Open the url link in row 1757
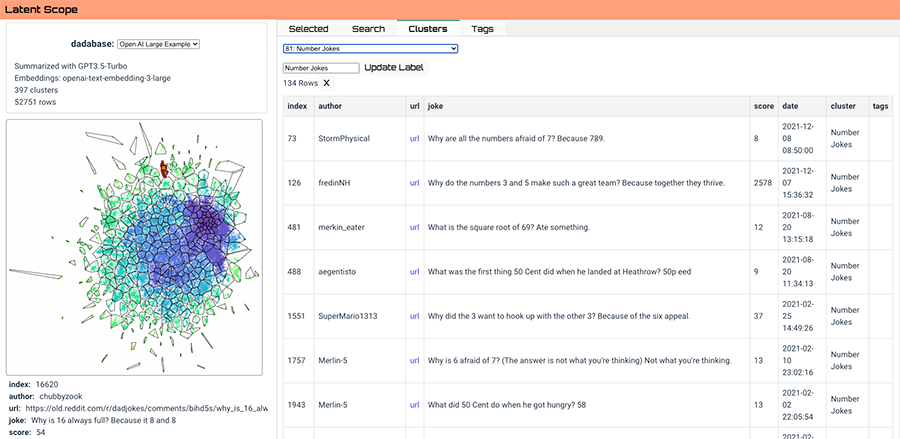 (414, 360)
